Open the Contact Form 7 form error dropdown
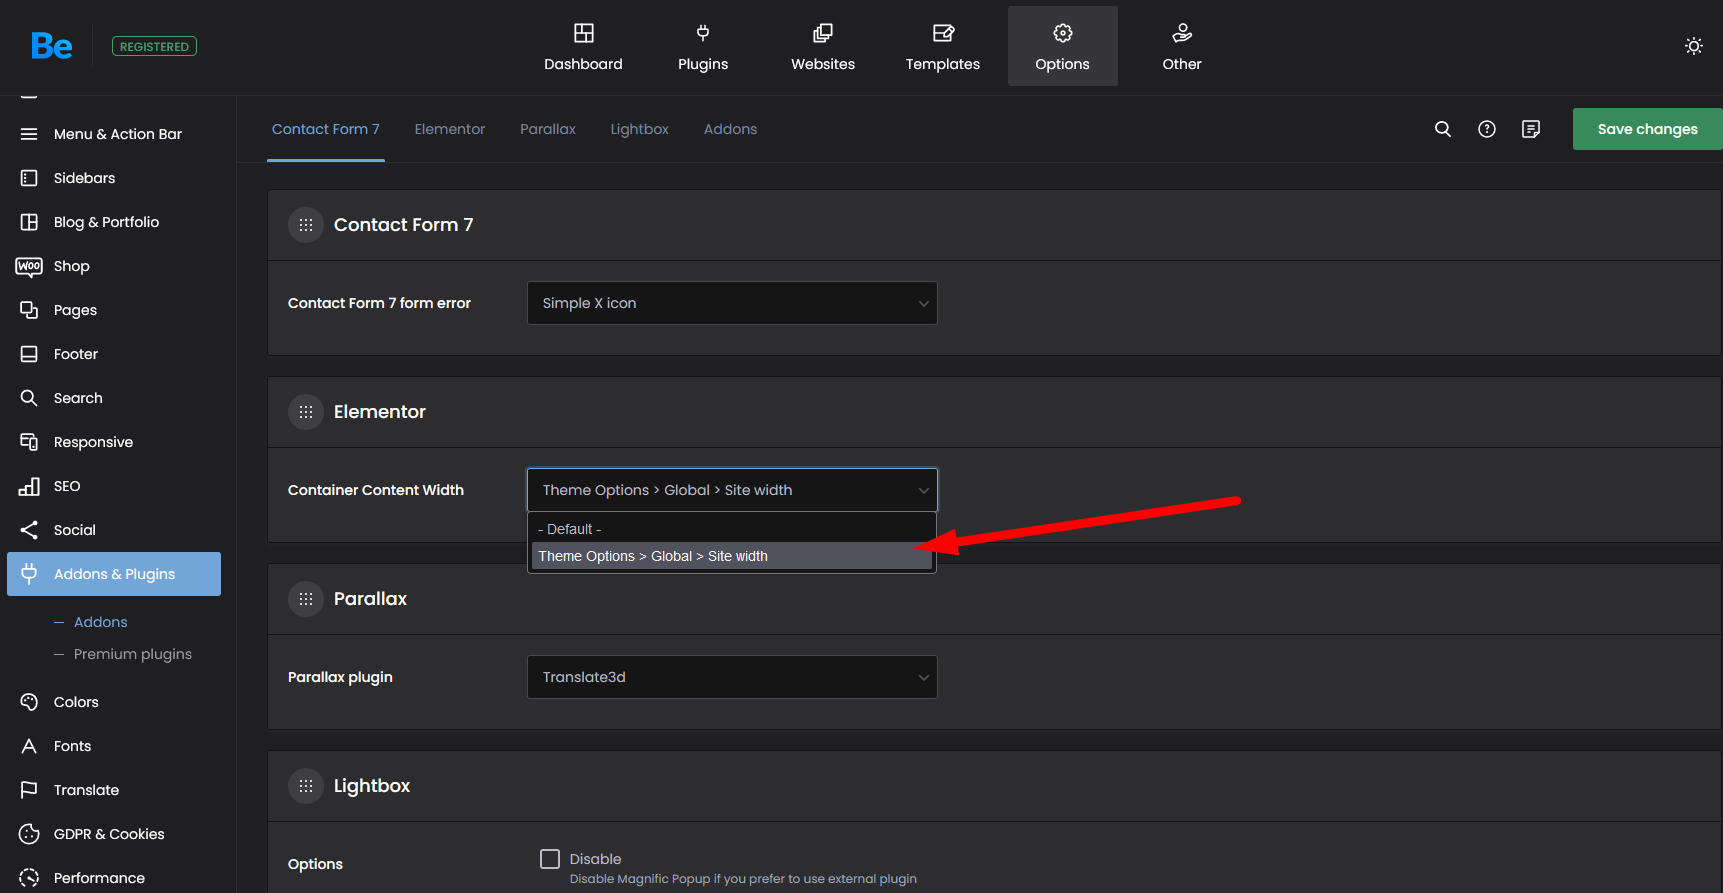 [732, 303]
